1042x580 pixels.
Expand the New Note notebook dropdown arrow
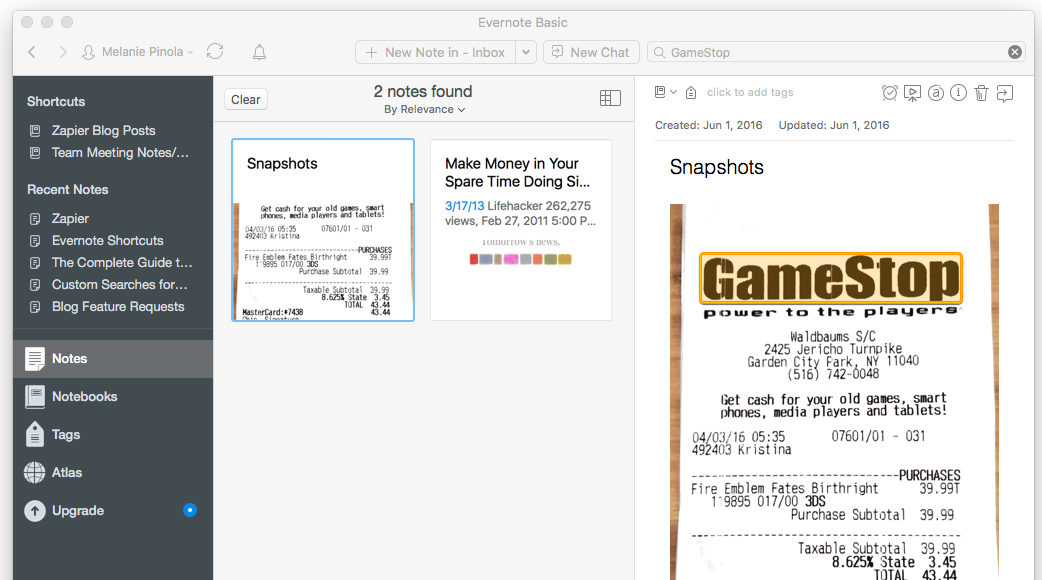[526, 52]
